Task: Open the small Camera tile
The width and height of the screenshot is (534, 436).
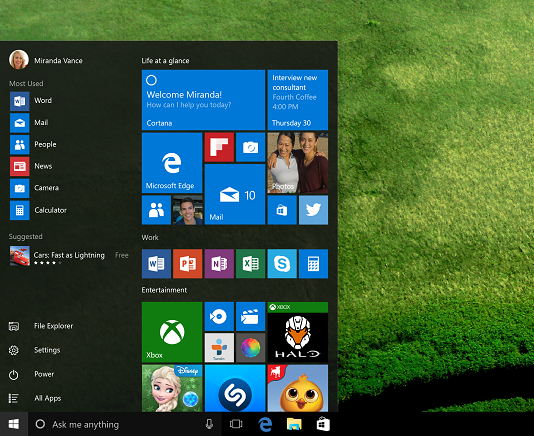Action: [250, 147]
